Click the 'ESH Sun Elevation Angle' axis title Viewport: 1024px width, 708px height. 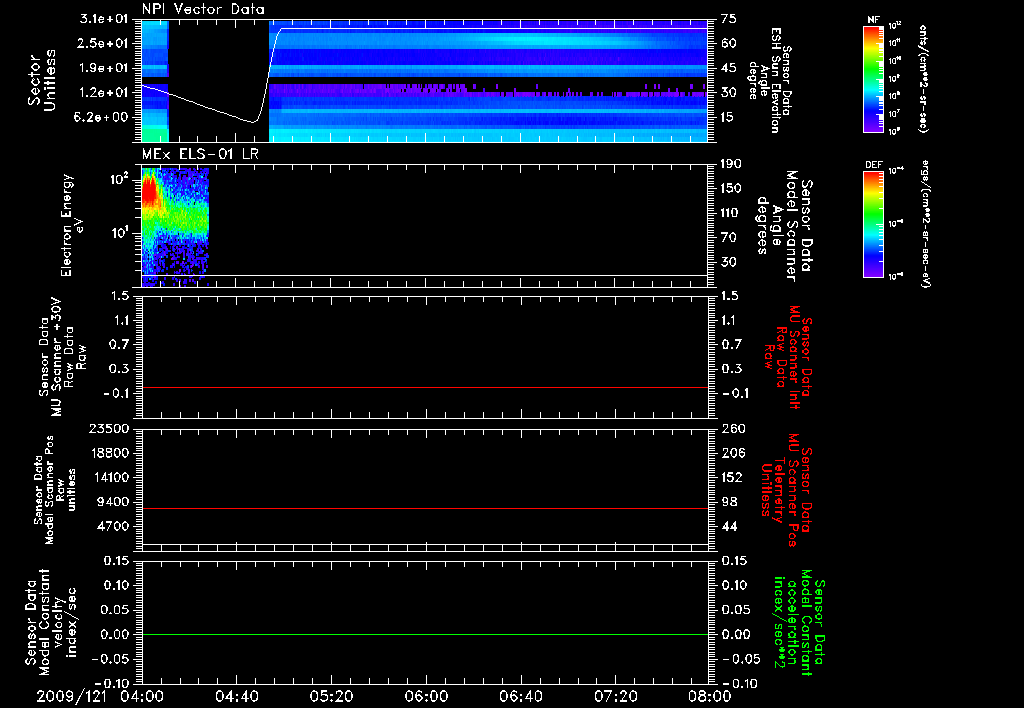click(x=770, y=80)
